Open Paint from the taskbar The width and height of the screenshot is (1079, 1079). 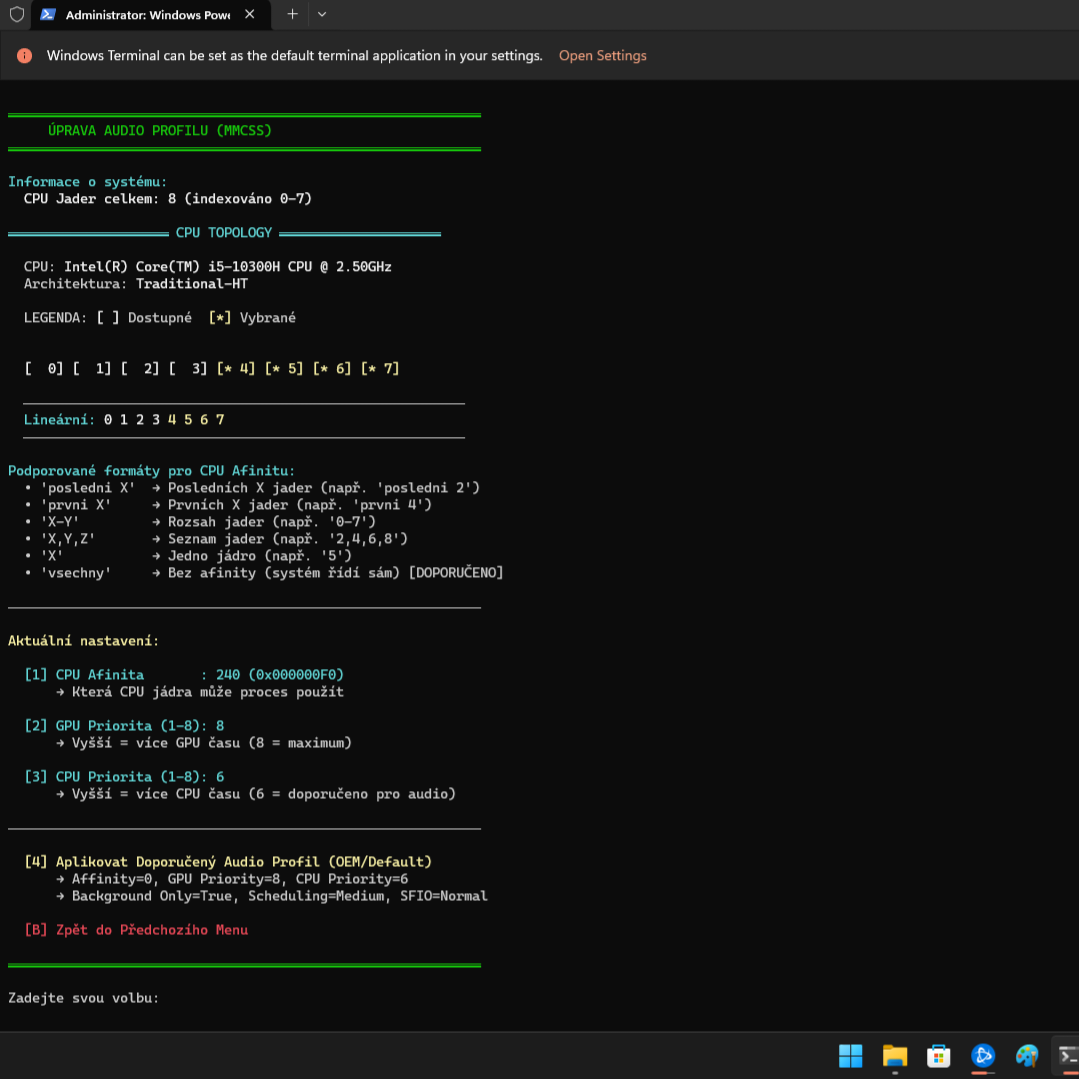[x=1027, y=1055]
